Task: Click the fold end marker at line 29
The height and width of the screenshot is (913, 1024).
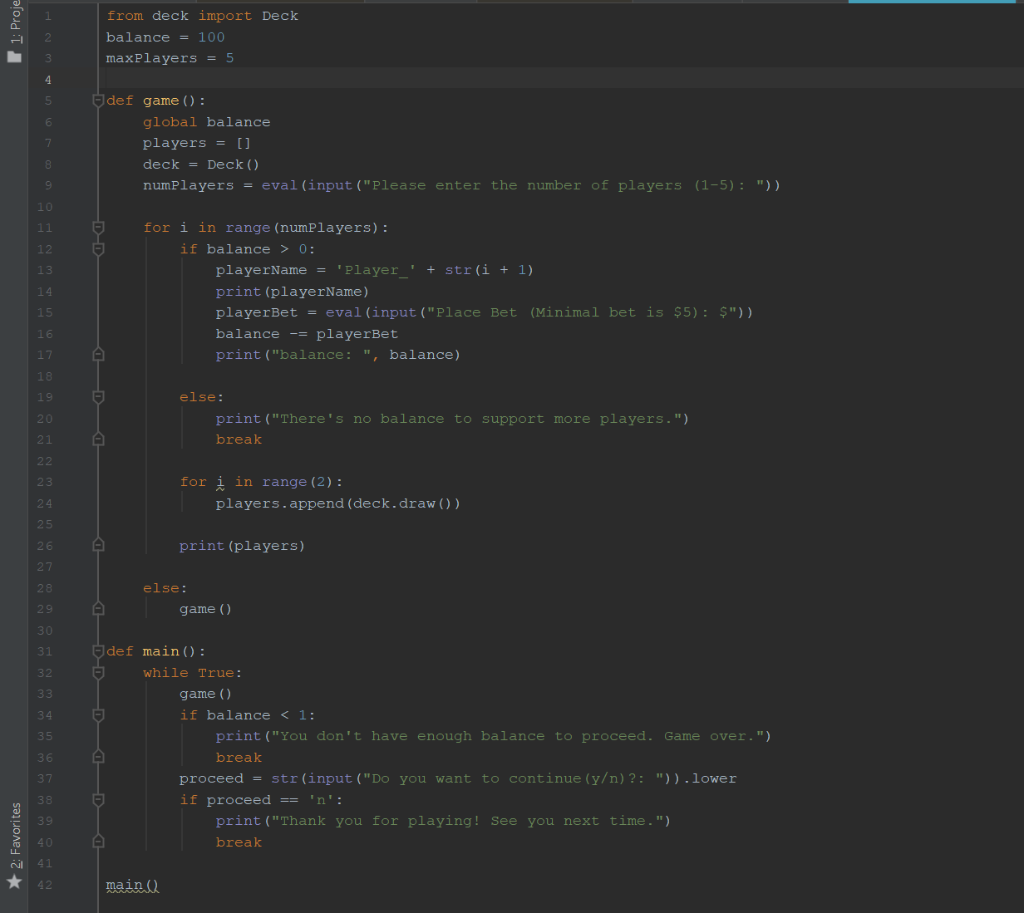Action: (99, 609)
